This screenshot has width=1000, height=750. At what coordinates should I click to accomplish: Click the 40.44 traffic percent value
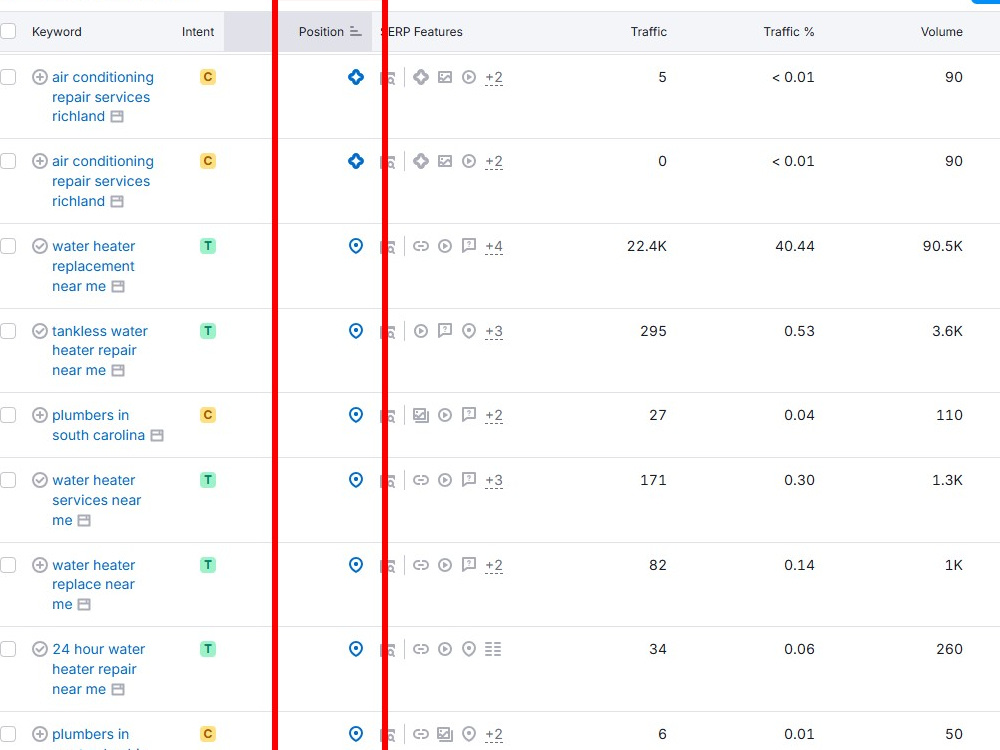pos(795,246)
